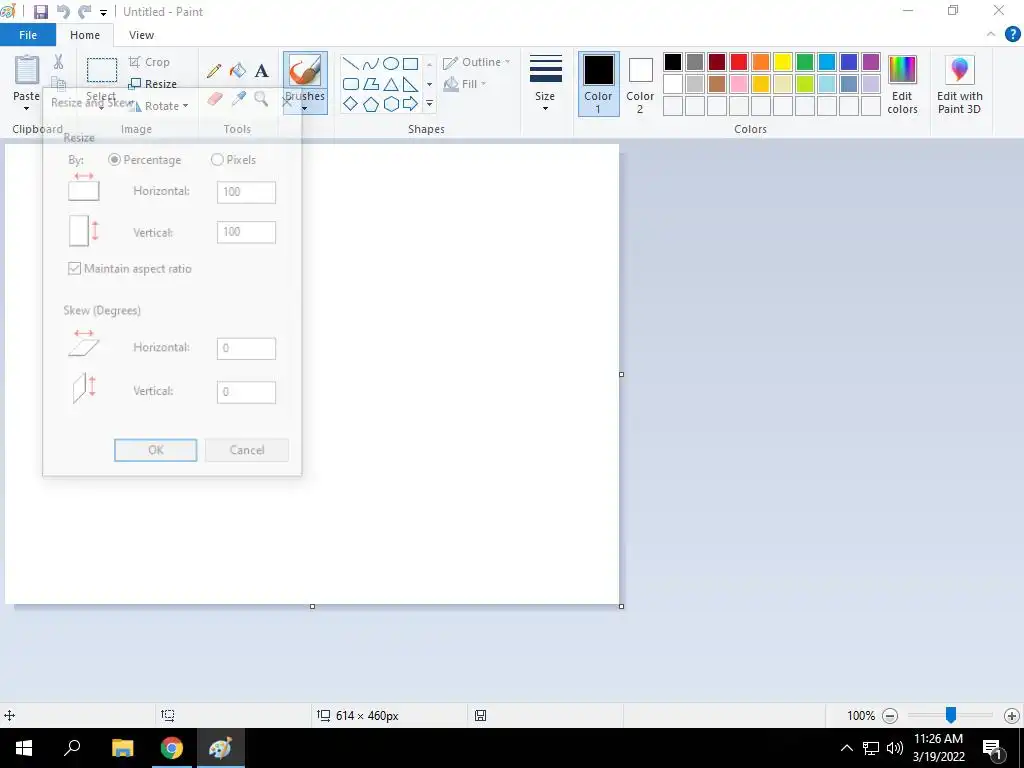Select the Magnifier tool

click(261, 99)
